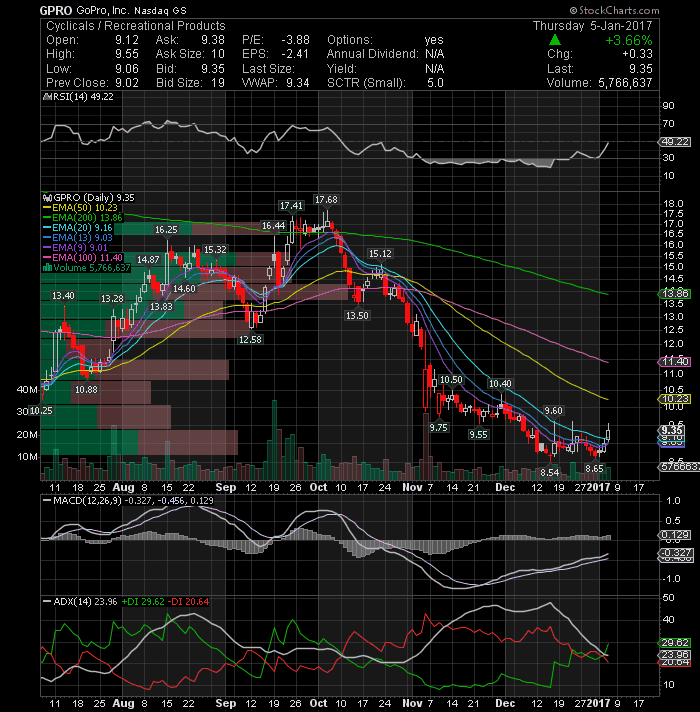Click the yellow 10.23 EMA tag on the price axis
700x712 pixels.
point(675,399)
